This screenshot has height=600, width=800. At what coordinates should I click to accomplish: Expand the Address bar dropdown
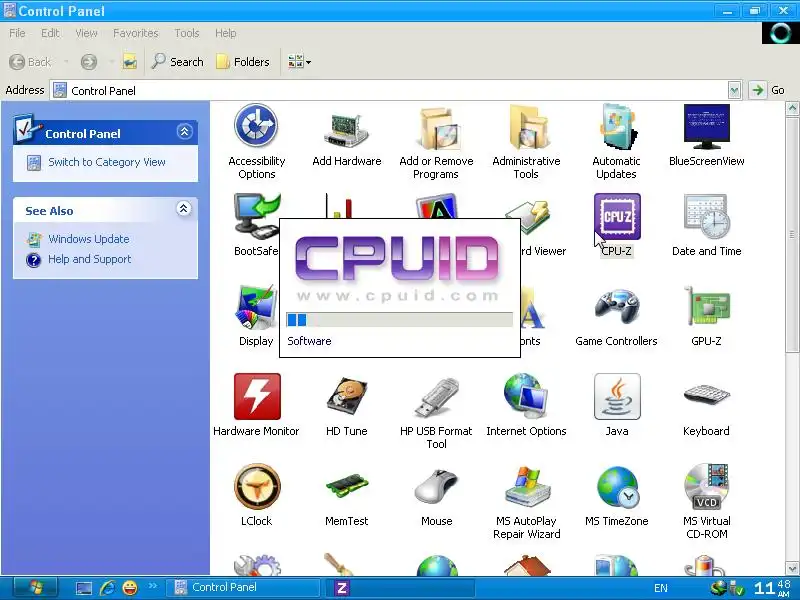point(734,90)
